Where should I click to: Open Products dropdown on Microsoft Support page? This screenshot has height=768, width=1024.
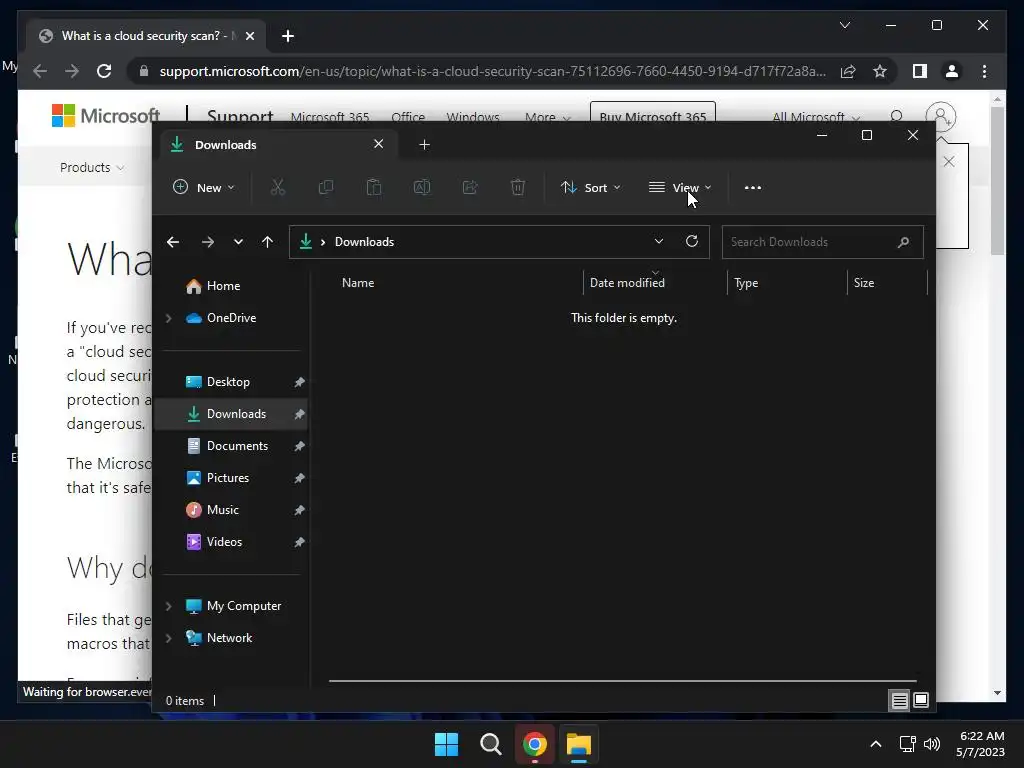click(92, 167)
